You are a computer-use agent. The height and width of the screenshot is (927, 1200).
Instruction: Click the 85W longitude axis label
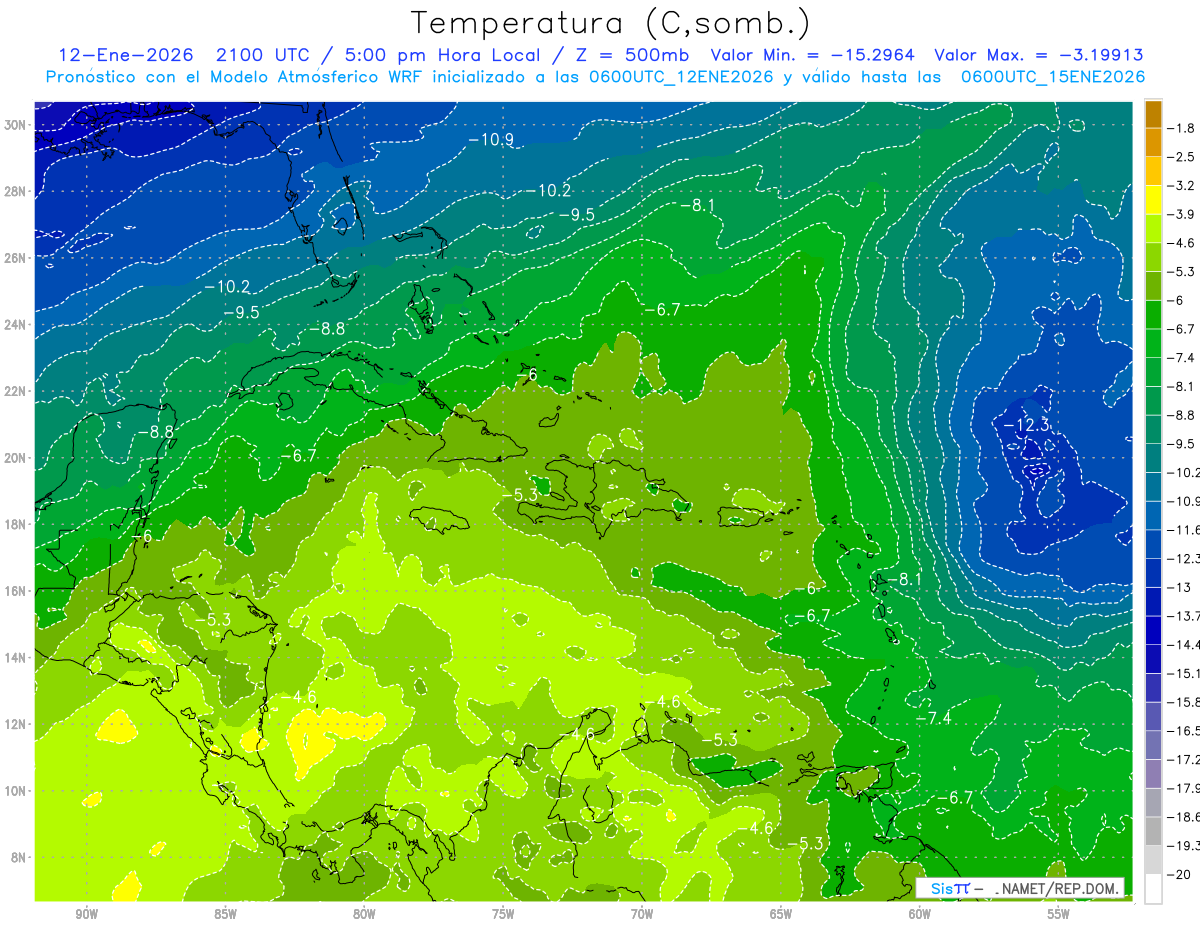coord(225,914)
